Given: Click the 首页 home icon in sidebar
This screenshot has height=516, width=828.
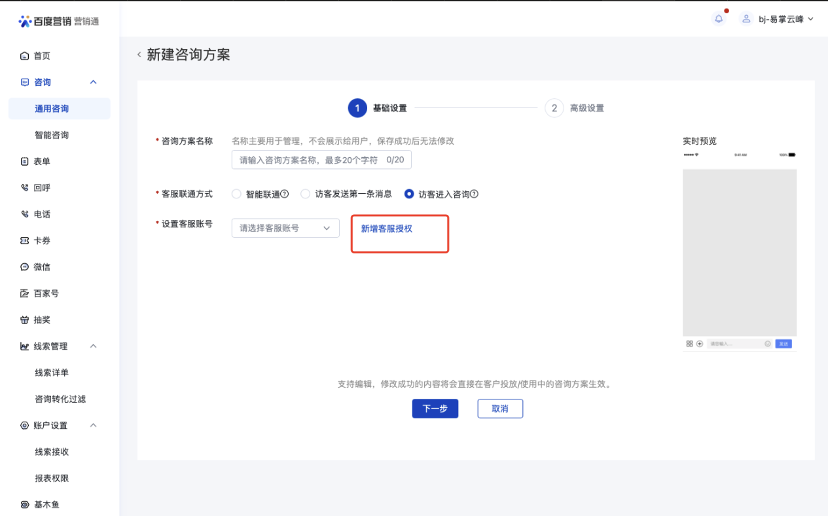Looking at the screenshot, I should (25, 56).
